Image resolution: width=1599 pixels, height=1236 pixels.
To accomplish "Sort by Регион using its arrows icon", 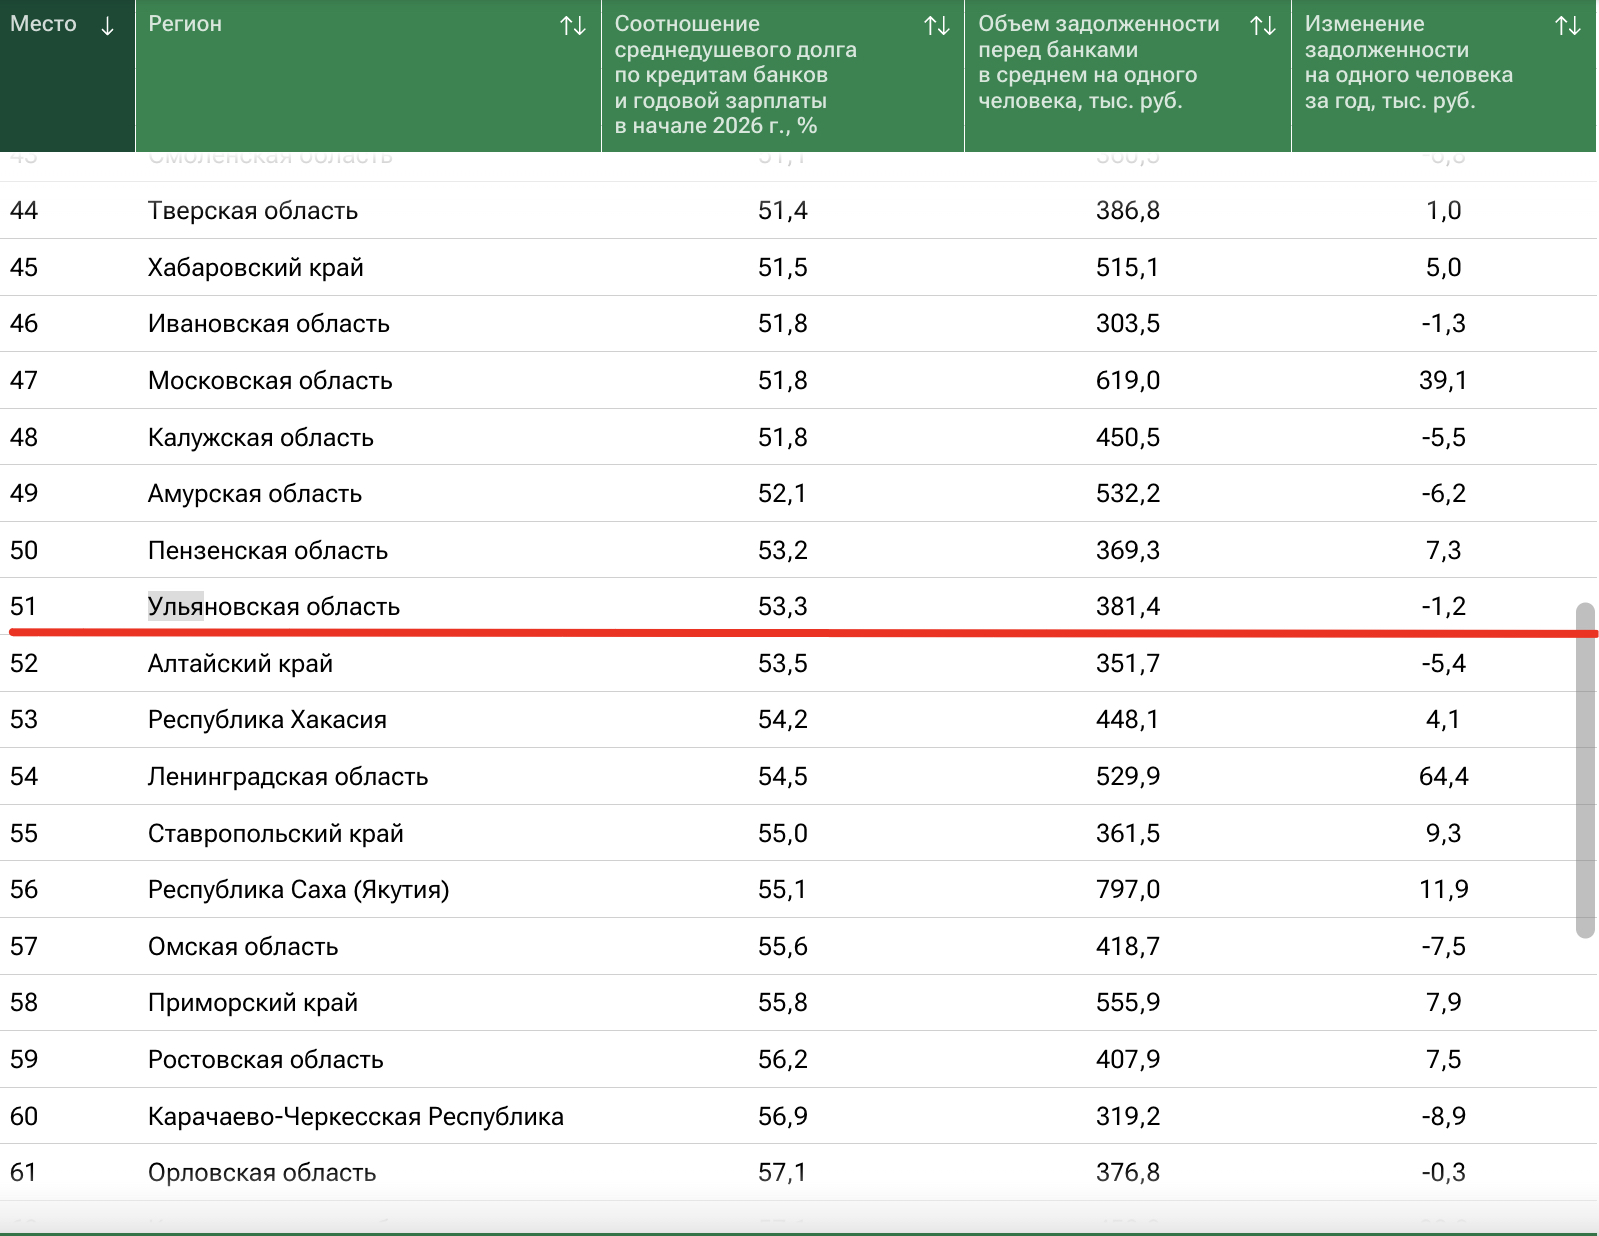I will pyautogui.click(x=572, y=26).
